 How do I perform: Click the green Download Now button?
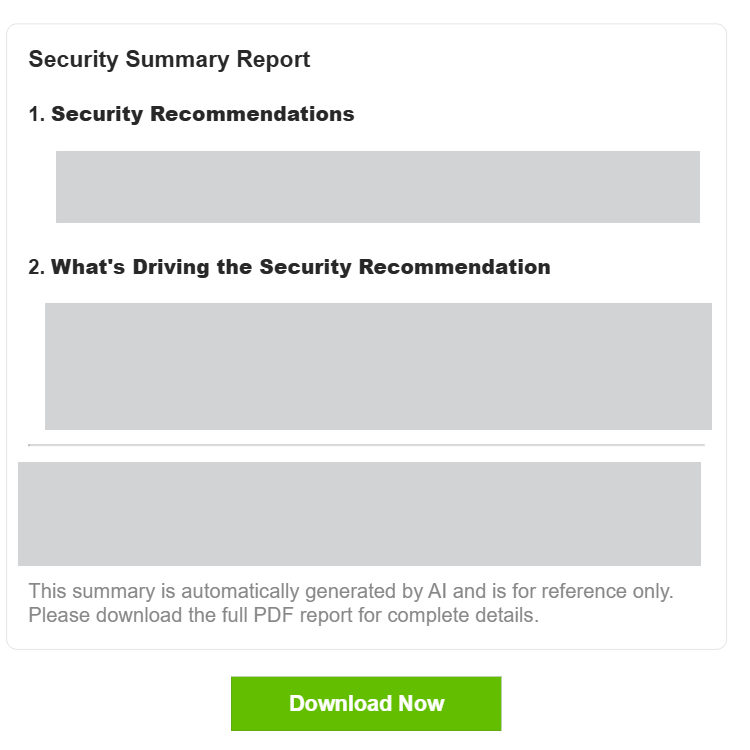(366, 703)
